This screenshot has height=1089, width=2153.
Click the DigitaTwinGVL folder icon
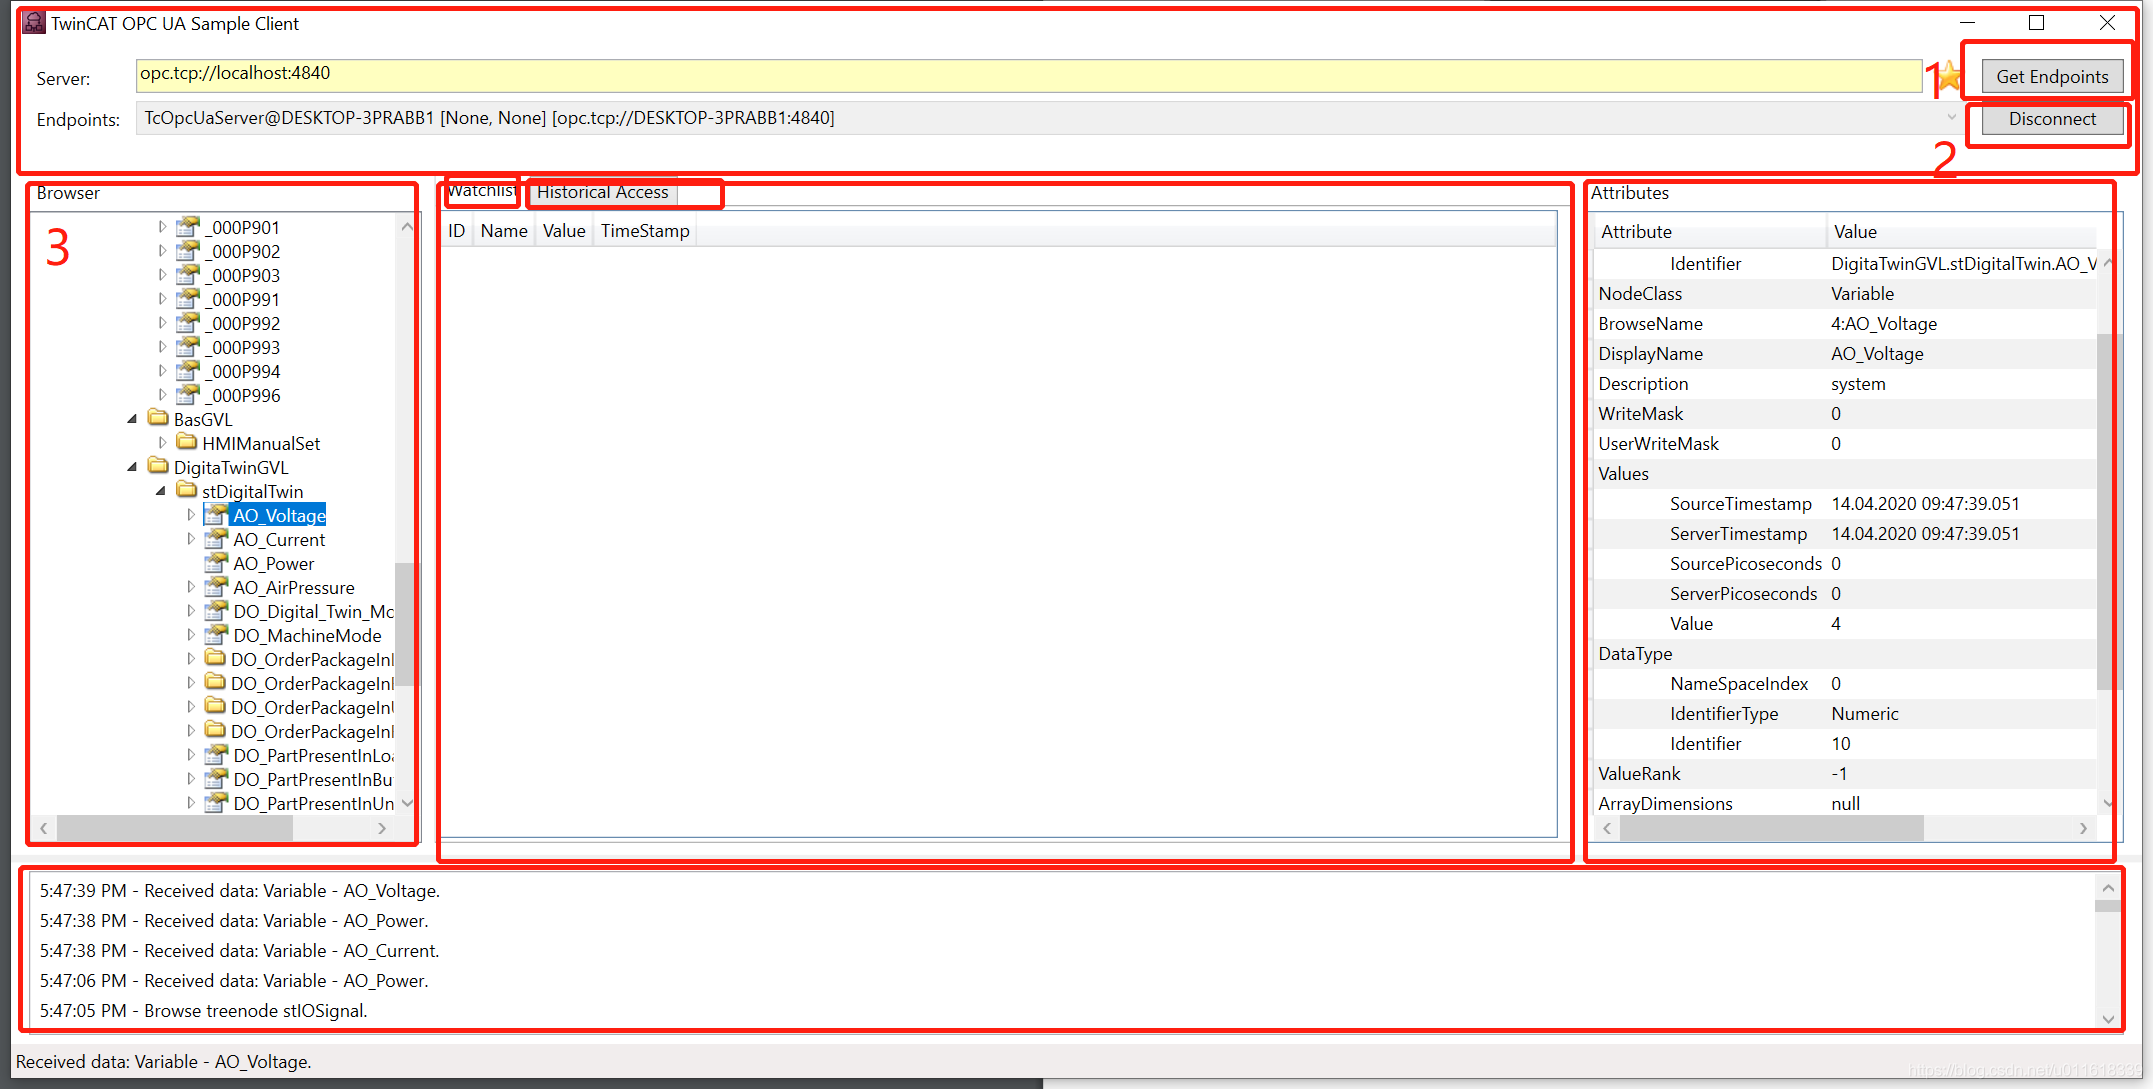[x=158, y=465]
